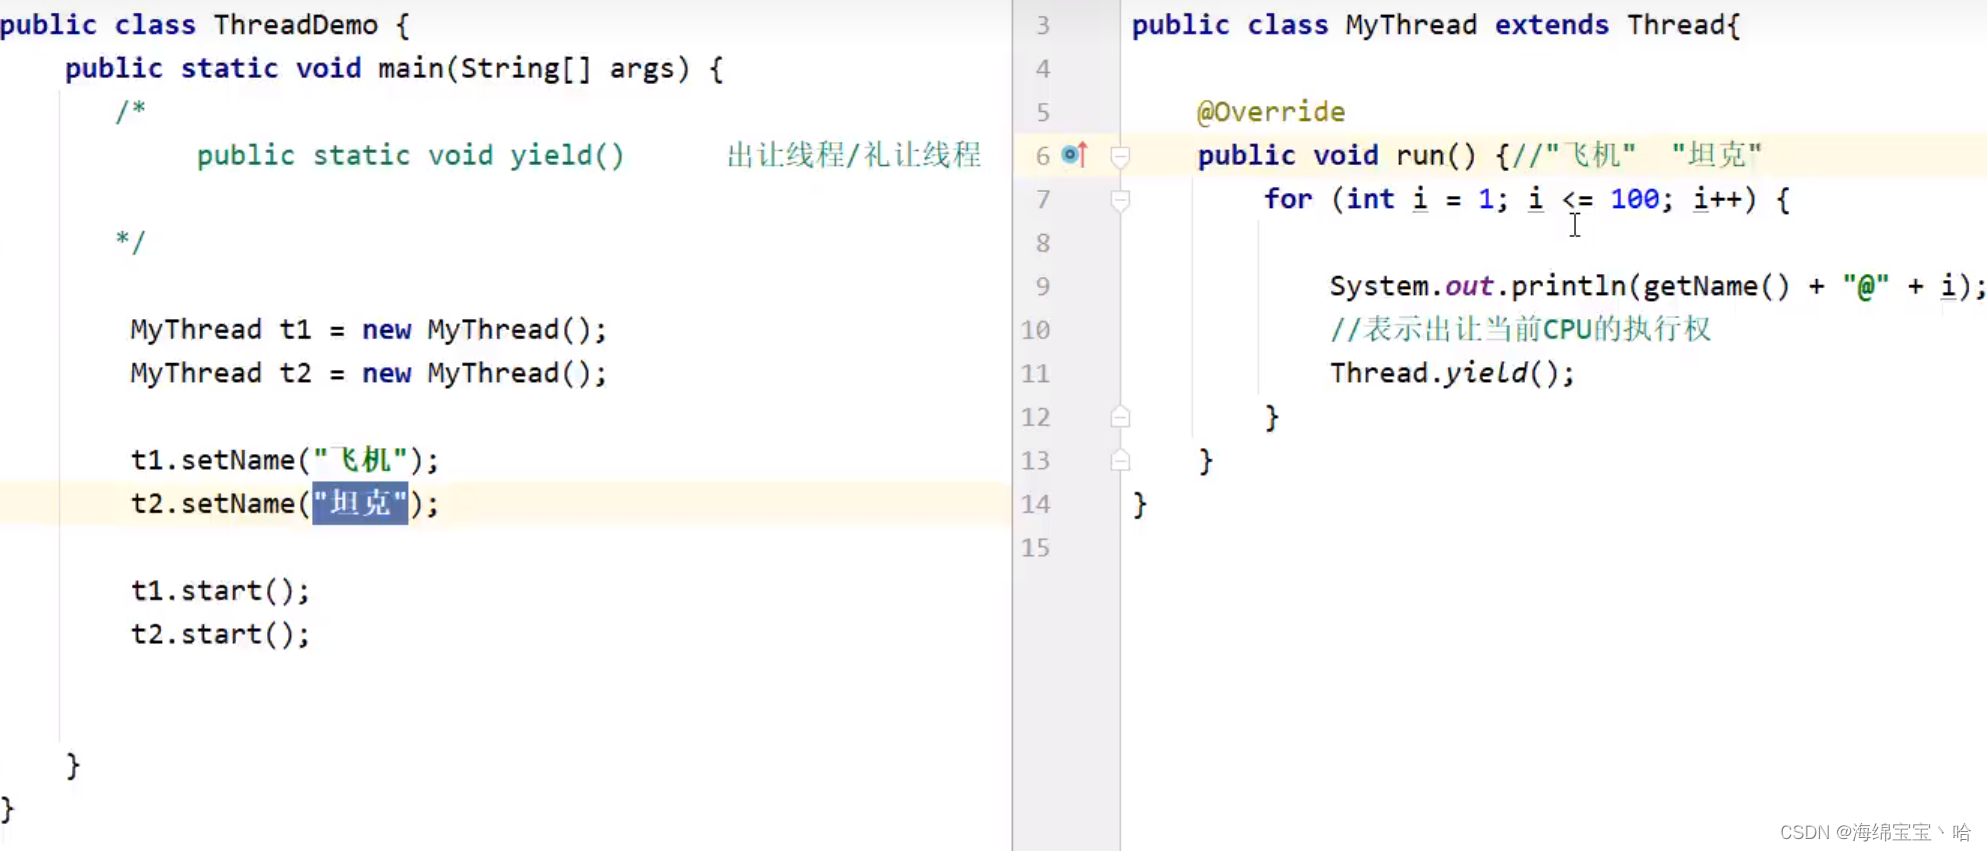The image size is (1987, 851).
Task: Click the class name MyThread in declaration on line 3
Action: click(x=1411, y=25)
